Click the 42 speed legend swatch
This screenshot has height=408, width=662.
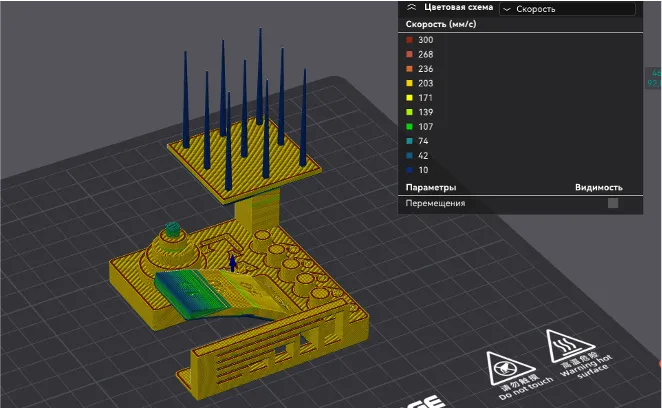tap(409, 156)
